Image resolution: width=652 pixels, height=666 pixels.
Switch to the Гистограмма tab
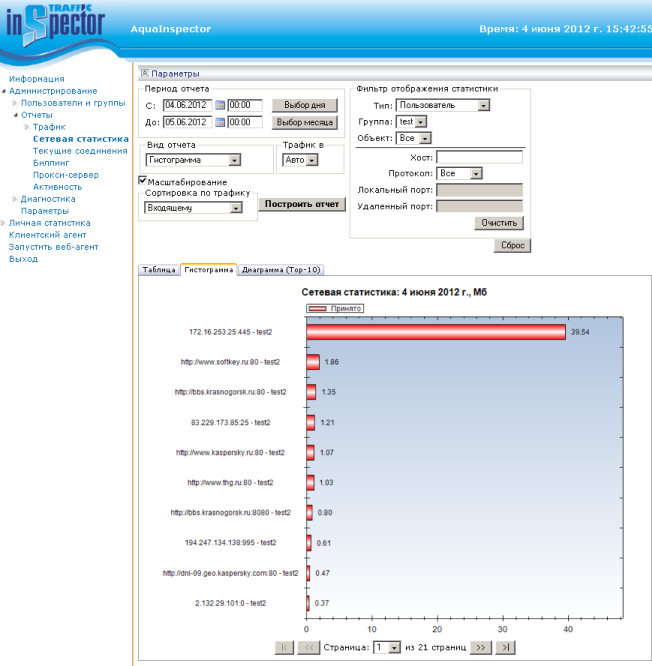pos(209,270)
